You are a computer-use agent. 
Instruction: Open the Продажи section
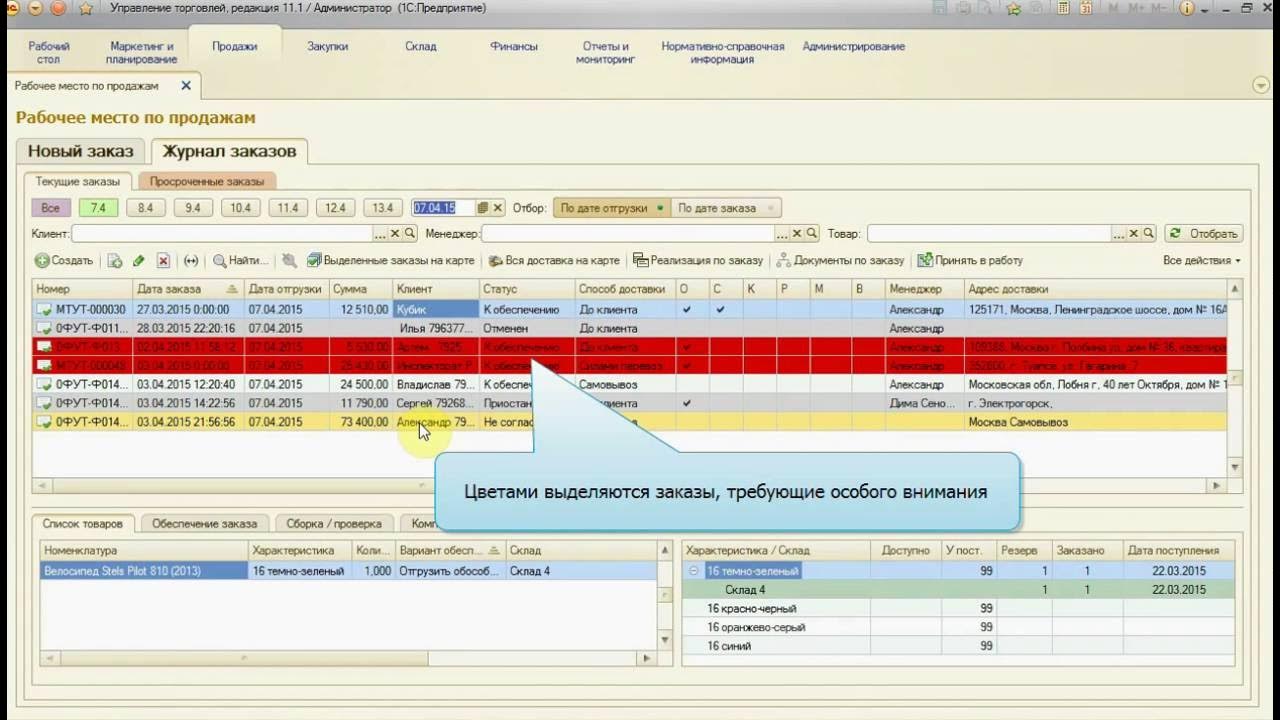coord(234,46)
